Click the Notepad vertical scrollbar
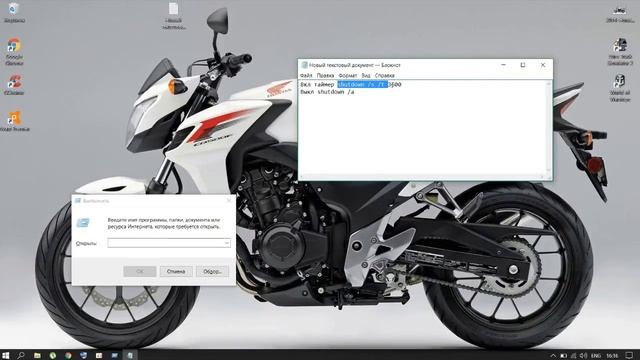 [x=549, y=127]
